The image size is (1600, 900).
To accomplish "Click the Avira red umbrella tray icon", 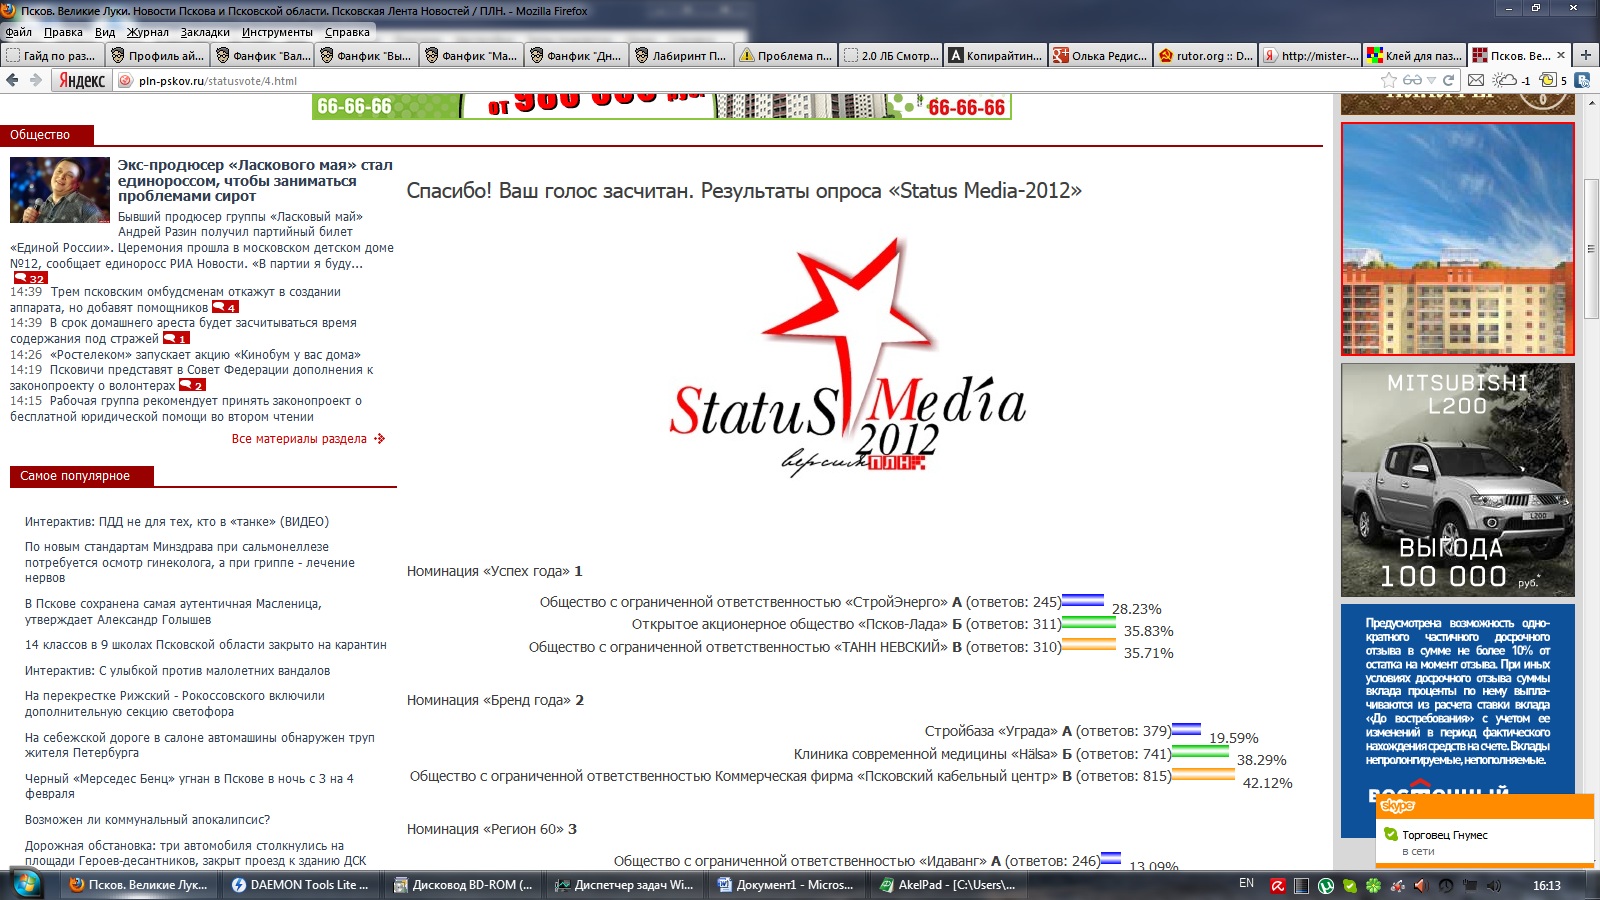I will tap(1278, 885).
